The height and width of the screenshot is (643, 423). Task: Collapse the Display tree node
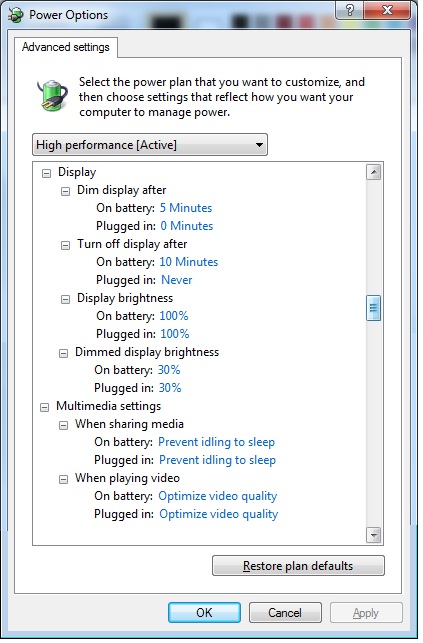pyautogui.click(x=47, y=173)
